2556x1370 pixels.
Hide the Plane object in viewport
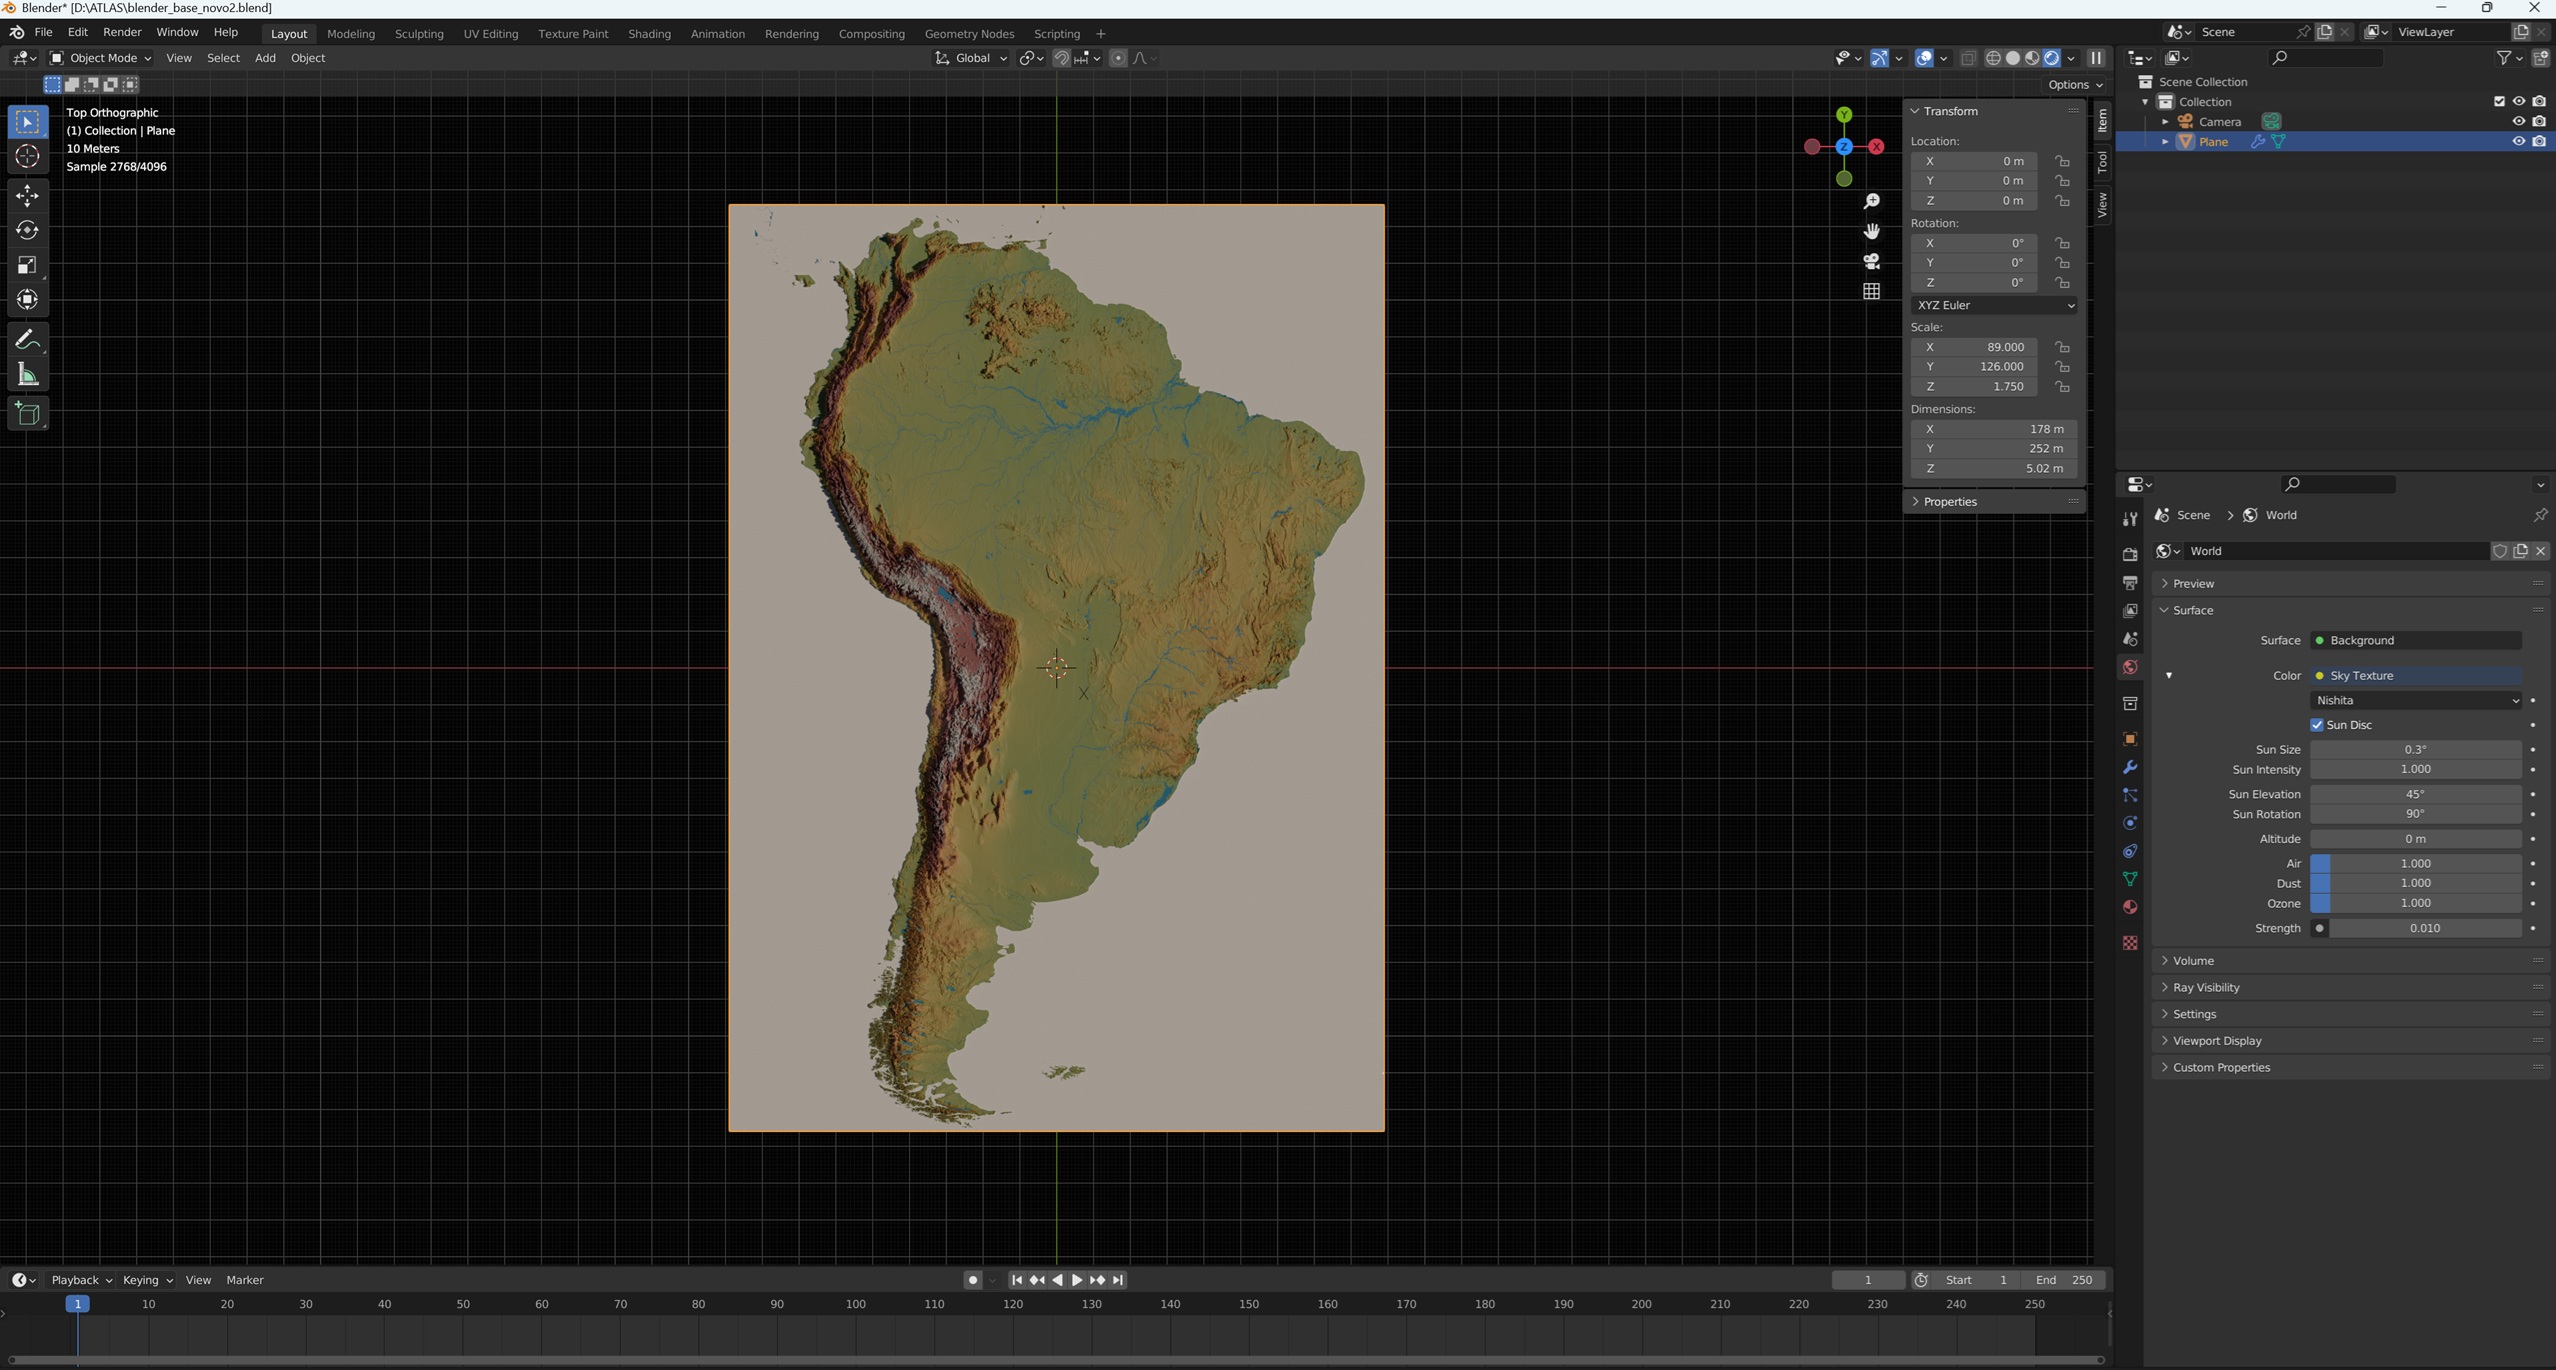(x=2519, y=142)
